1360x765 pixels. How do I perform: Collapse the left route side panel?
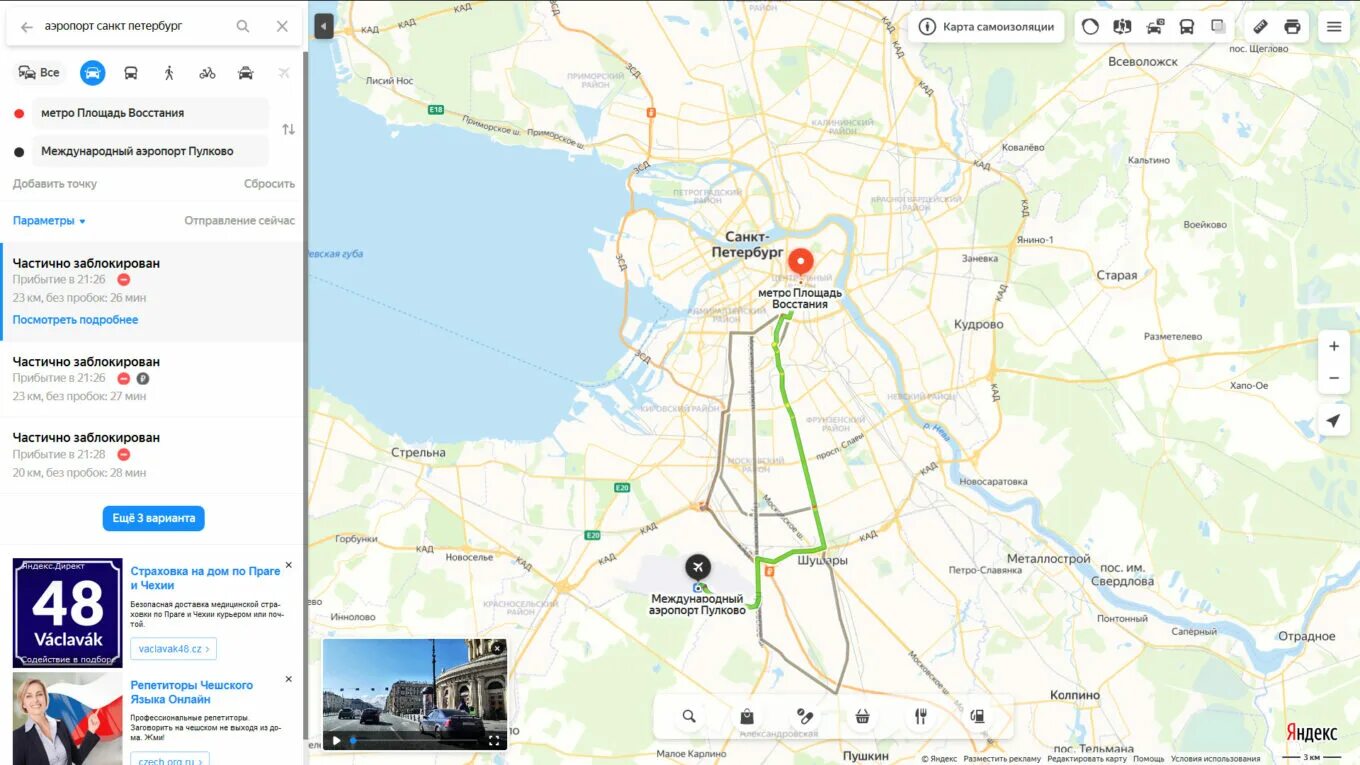[323, 27]
